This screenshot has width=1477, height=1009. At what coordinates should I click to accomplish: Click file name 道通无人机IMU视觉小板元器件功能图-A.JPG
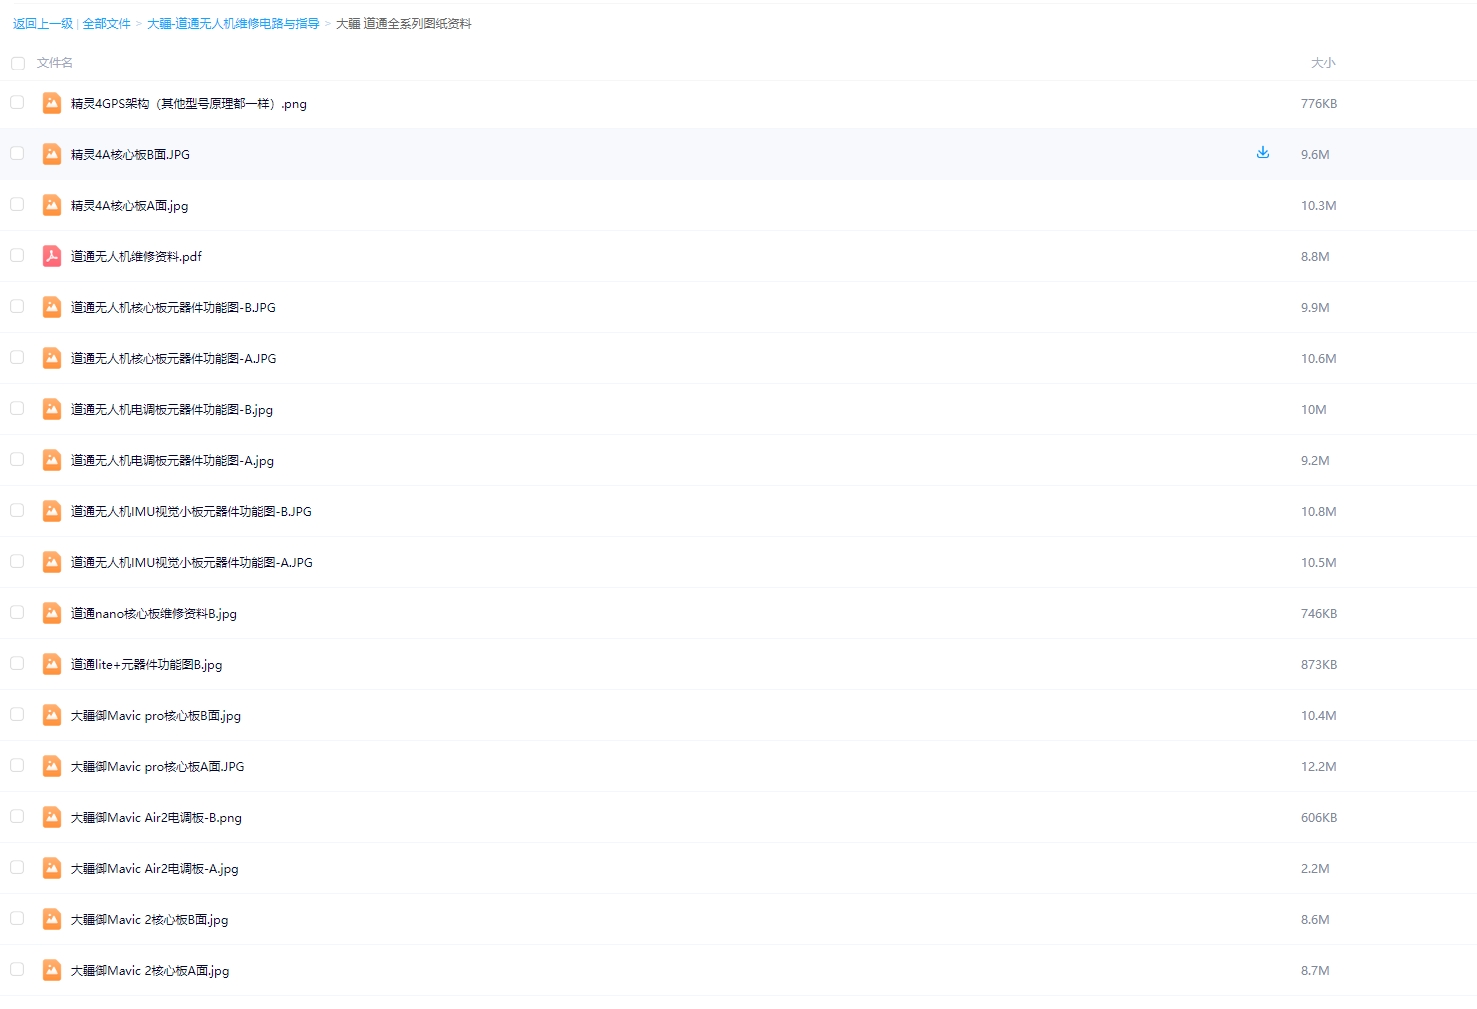coord(192,562)
